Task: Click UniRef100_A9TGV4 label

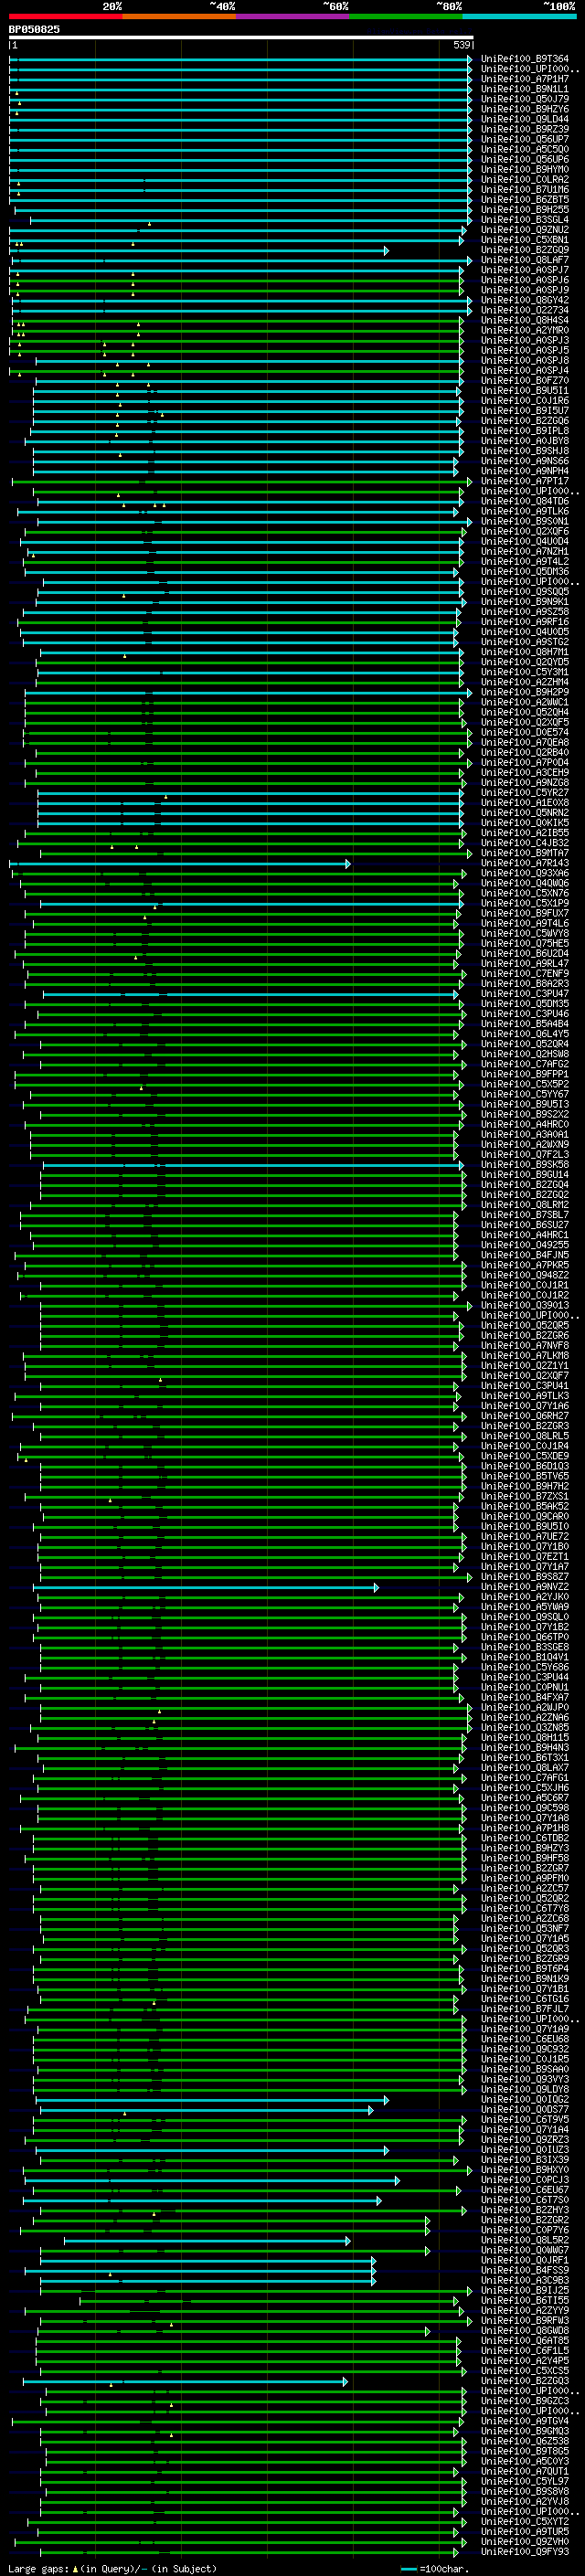Action: click(x=525, y=2420)
